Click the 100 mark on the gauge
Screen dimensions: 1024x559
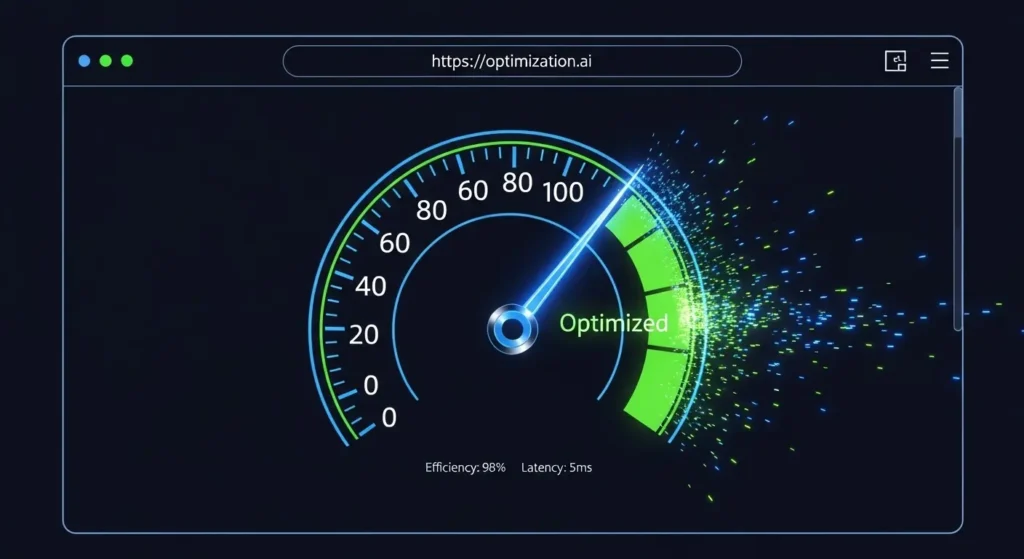click(x=563, y=192)
